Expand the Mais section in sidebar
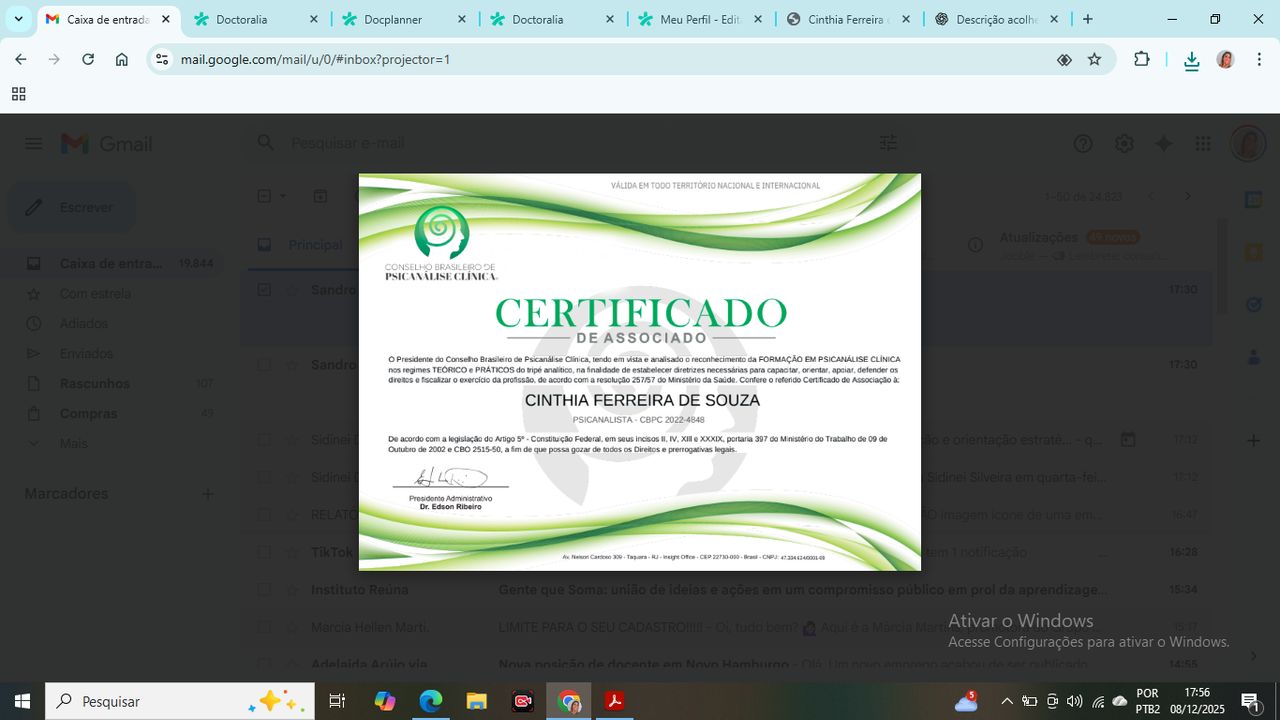The image size is (1280, 720). click(73, 443)
